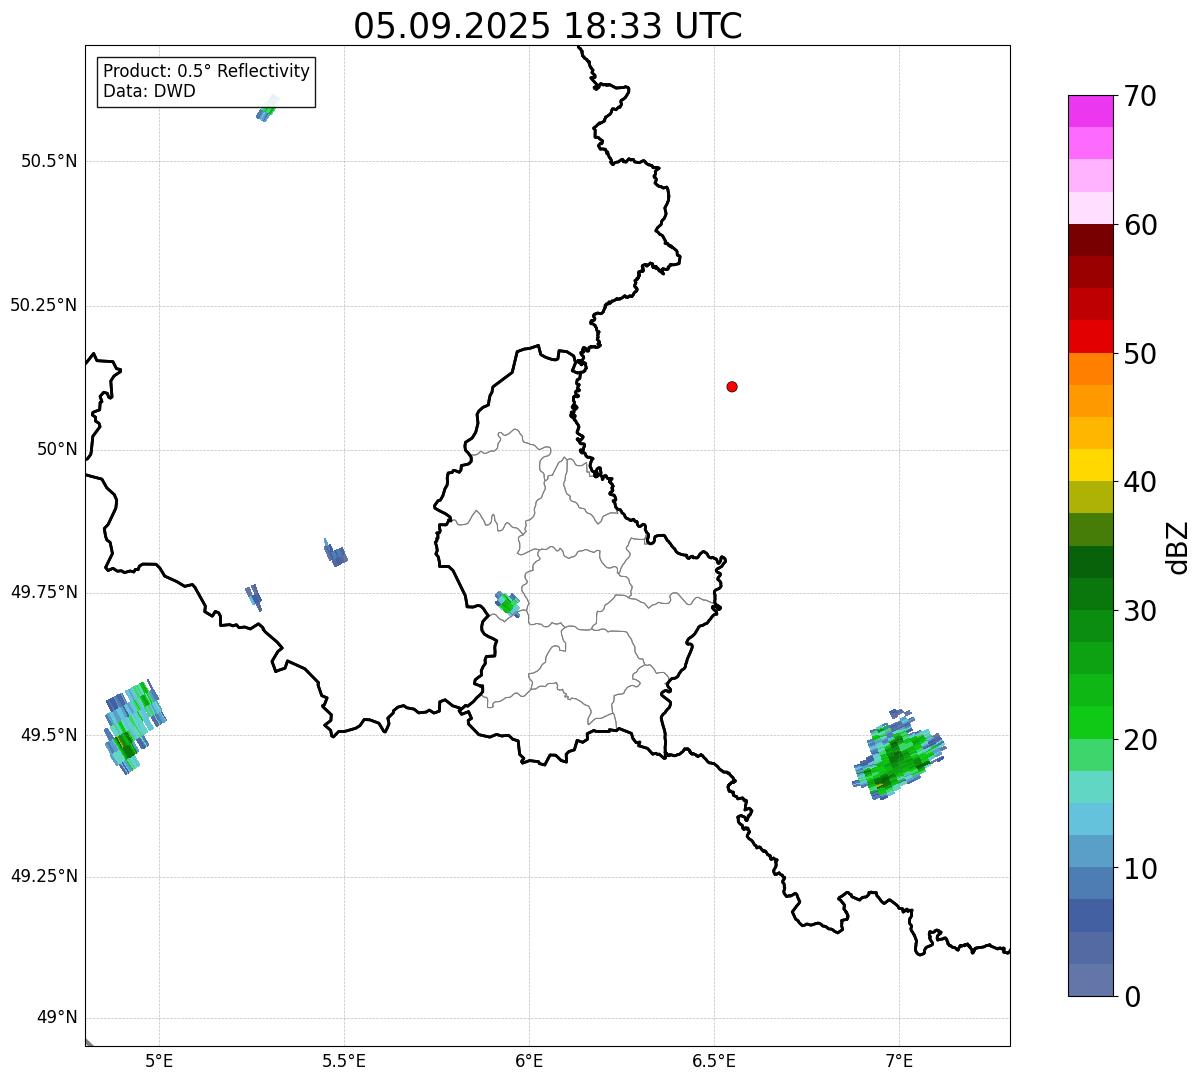Click the colorbar value 20
This screenshot has width=1202, height=1081.
(x=1140, y=740)
